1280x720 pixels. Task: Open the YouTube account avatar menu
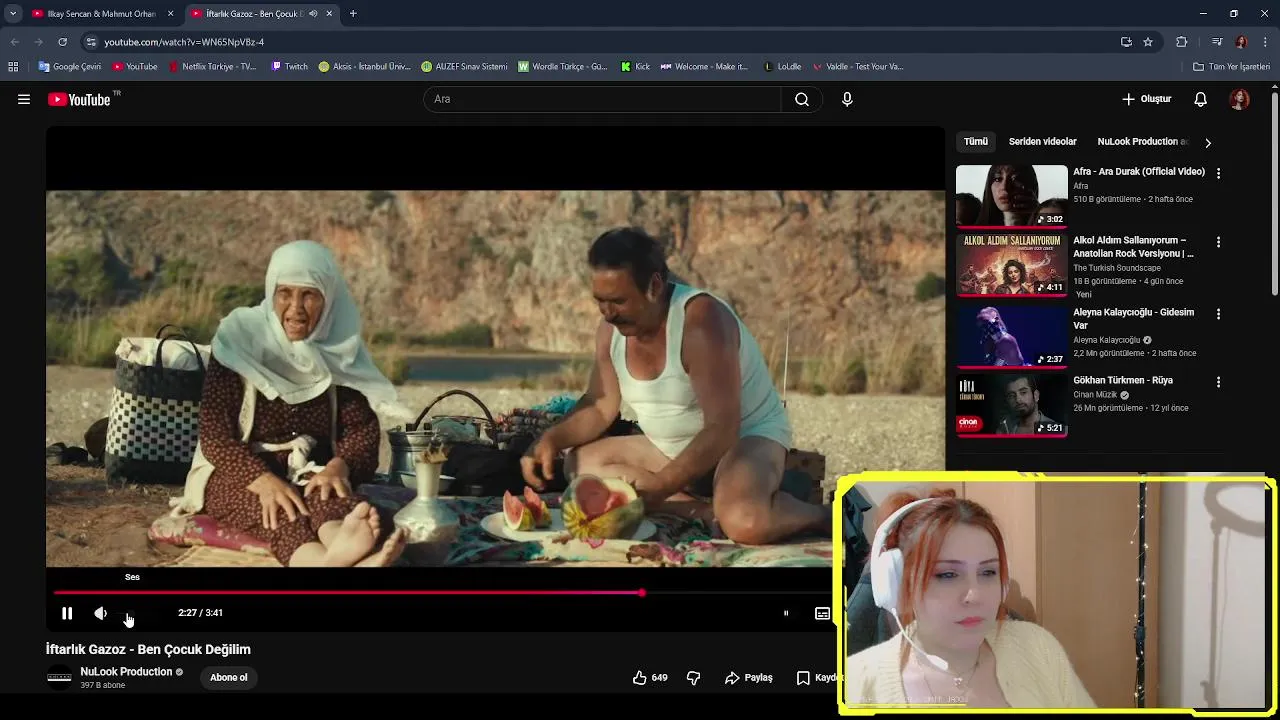(1239, 99)
